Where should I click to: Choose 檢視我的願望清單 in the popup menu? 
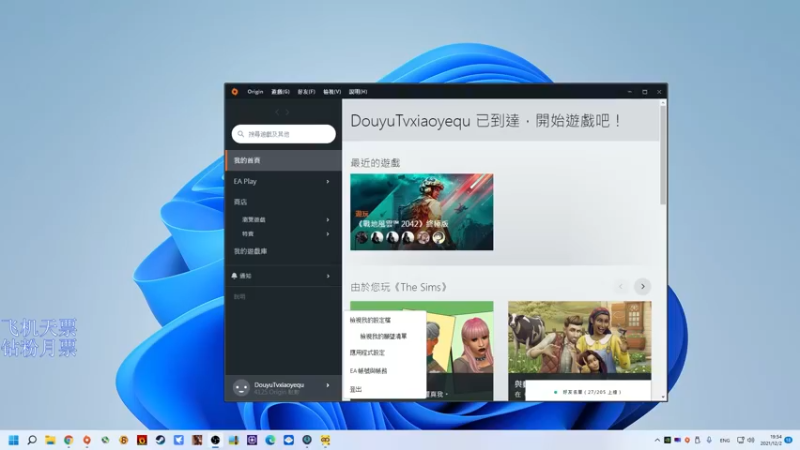(x=383, y=336)
